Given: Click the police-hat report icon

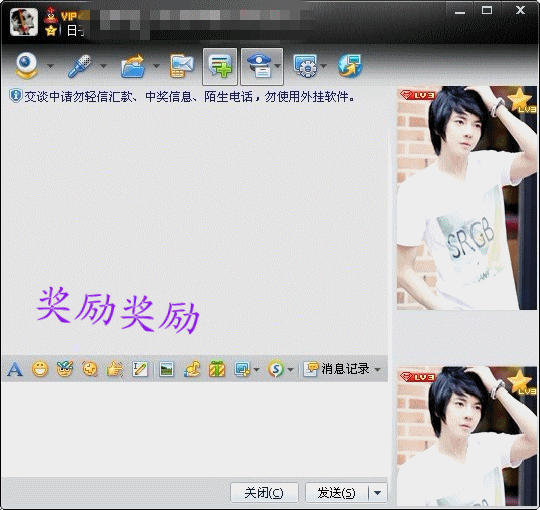Looking at the screenshot, I should tap(258, 66).
